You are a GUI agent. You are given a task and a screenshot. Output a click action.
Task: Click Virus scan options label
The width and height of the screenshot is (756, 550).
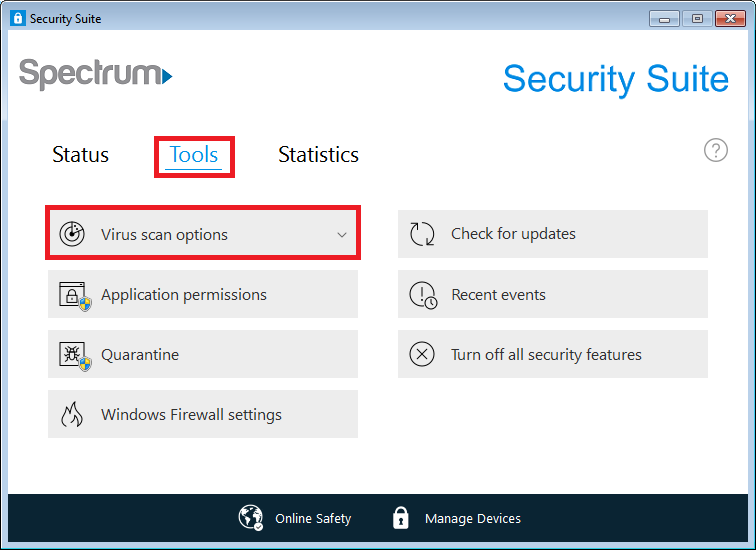click(164, 235)
